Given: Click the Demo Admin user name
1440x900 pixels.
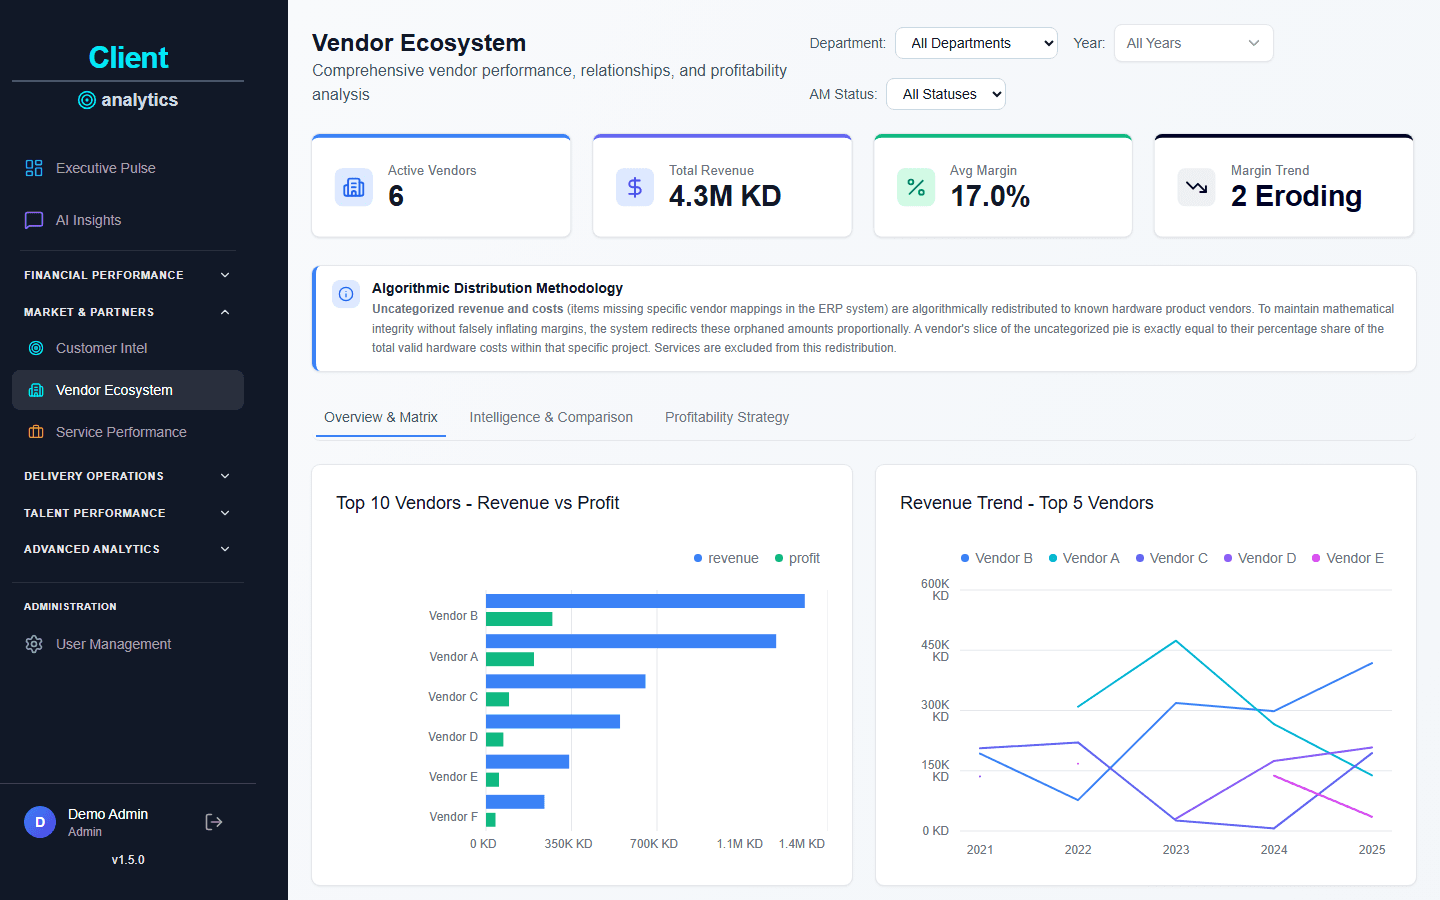Looking at the screenshot, I should pyautogui.click(x=108, y=814).
